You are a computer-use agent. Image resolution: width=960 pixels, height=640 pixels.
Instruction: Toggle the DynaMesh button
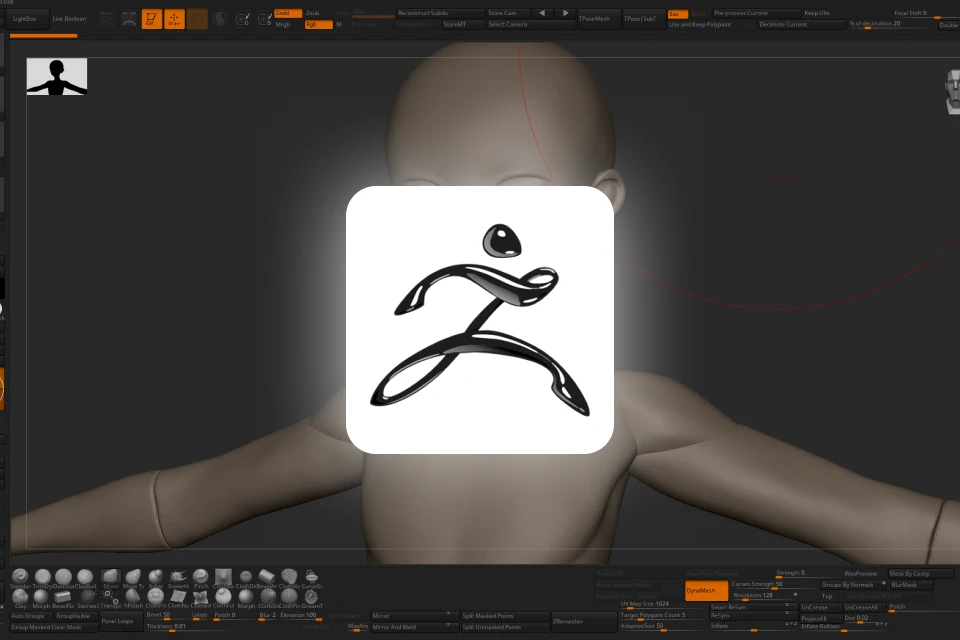(x=707, y=590)
